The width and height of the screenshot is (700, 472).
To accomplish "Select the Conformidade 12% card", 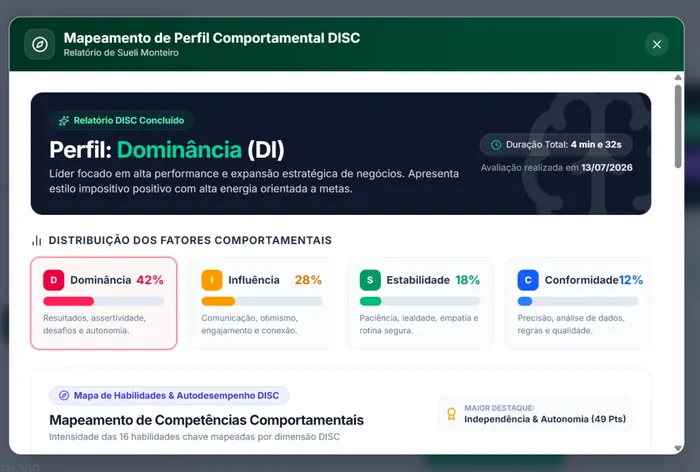I will tap(578, 303).
